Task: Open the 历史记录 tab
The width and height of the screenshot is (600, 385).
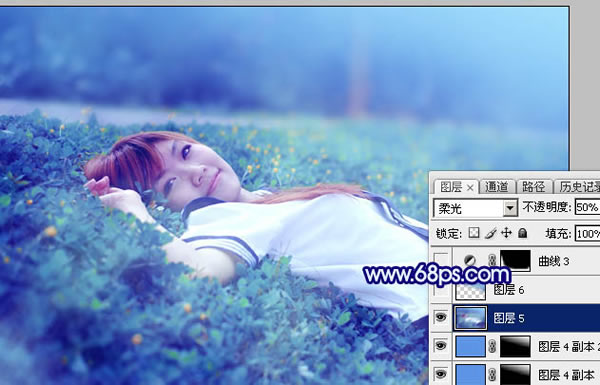Action: (x=579, y=187)
